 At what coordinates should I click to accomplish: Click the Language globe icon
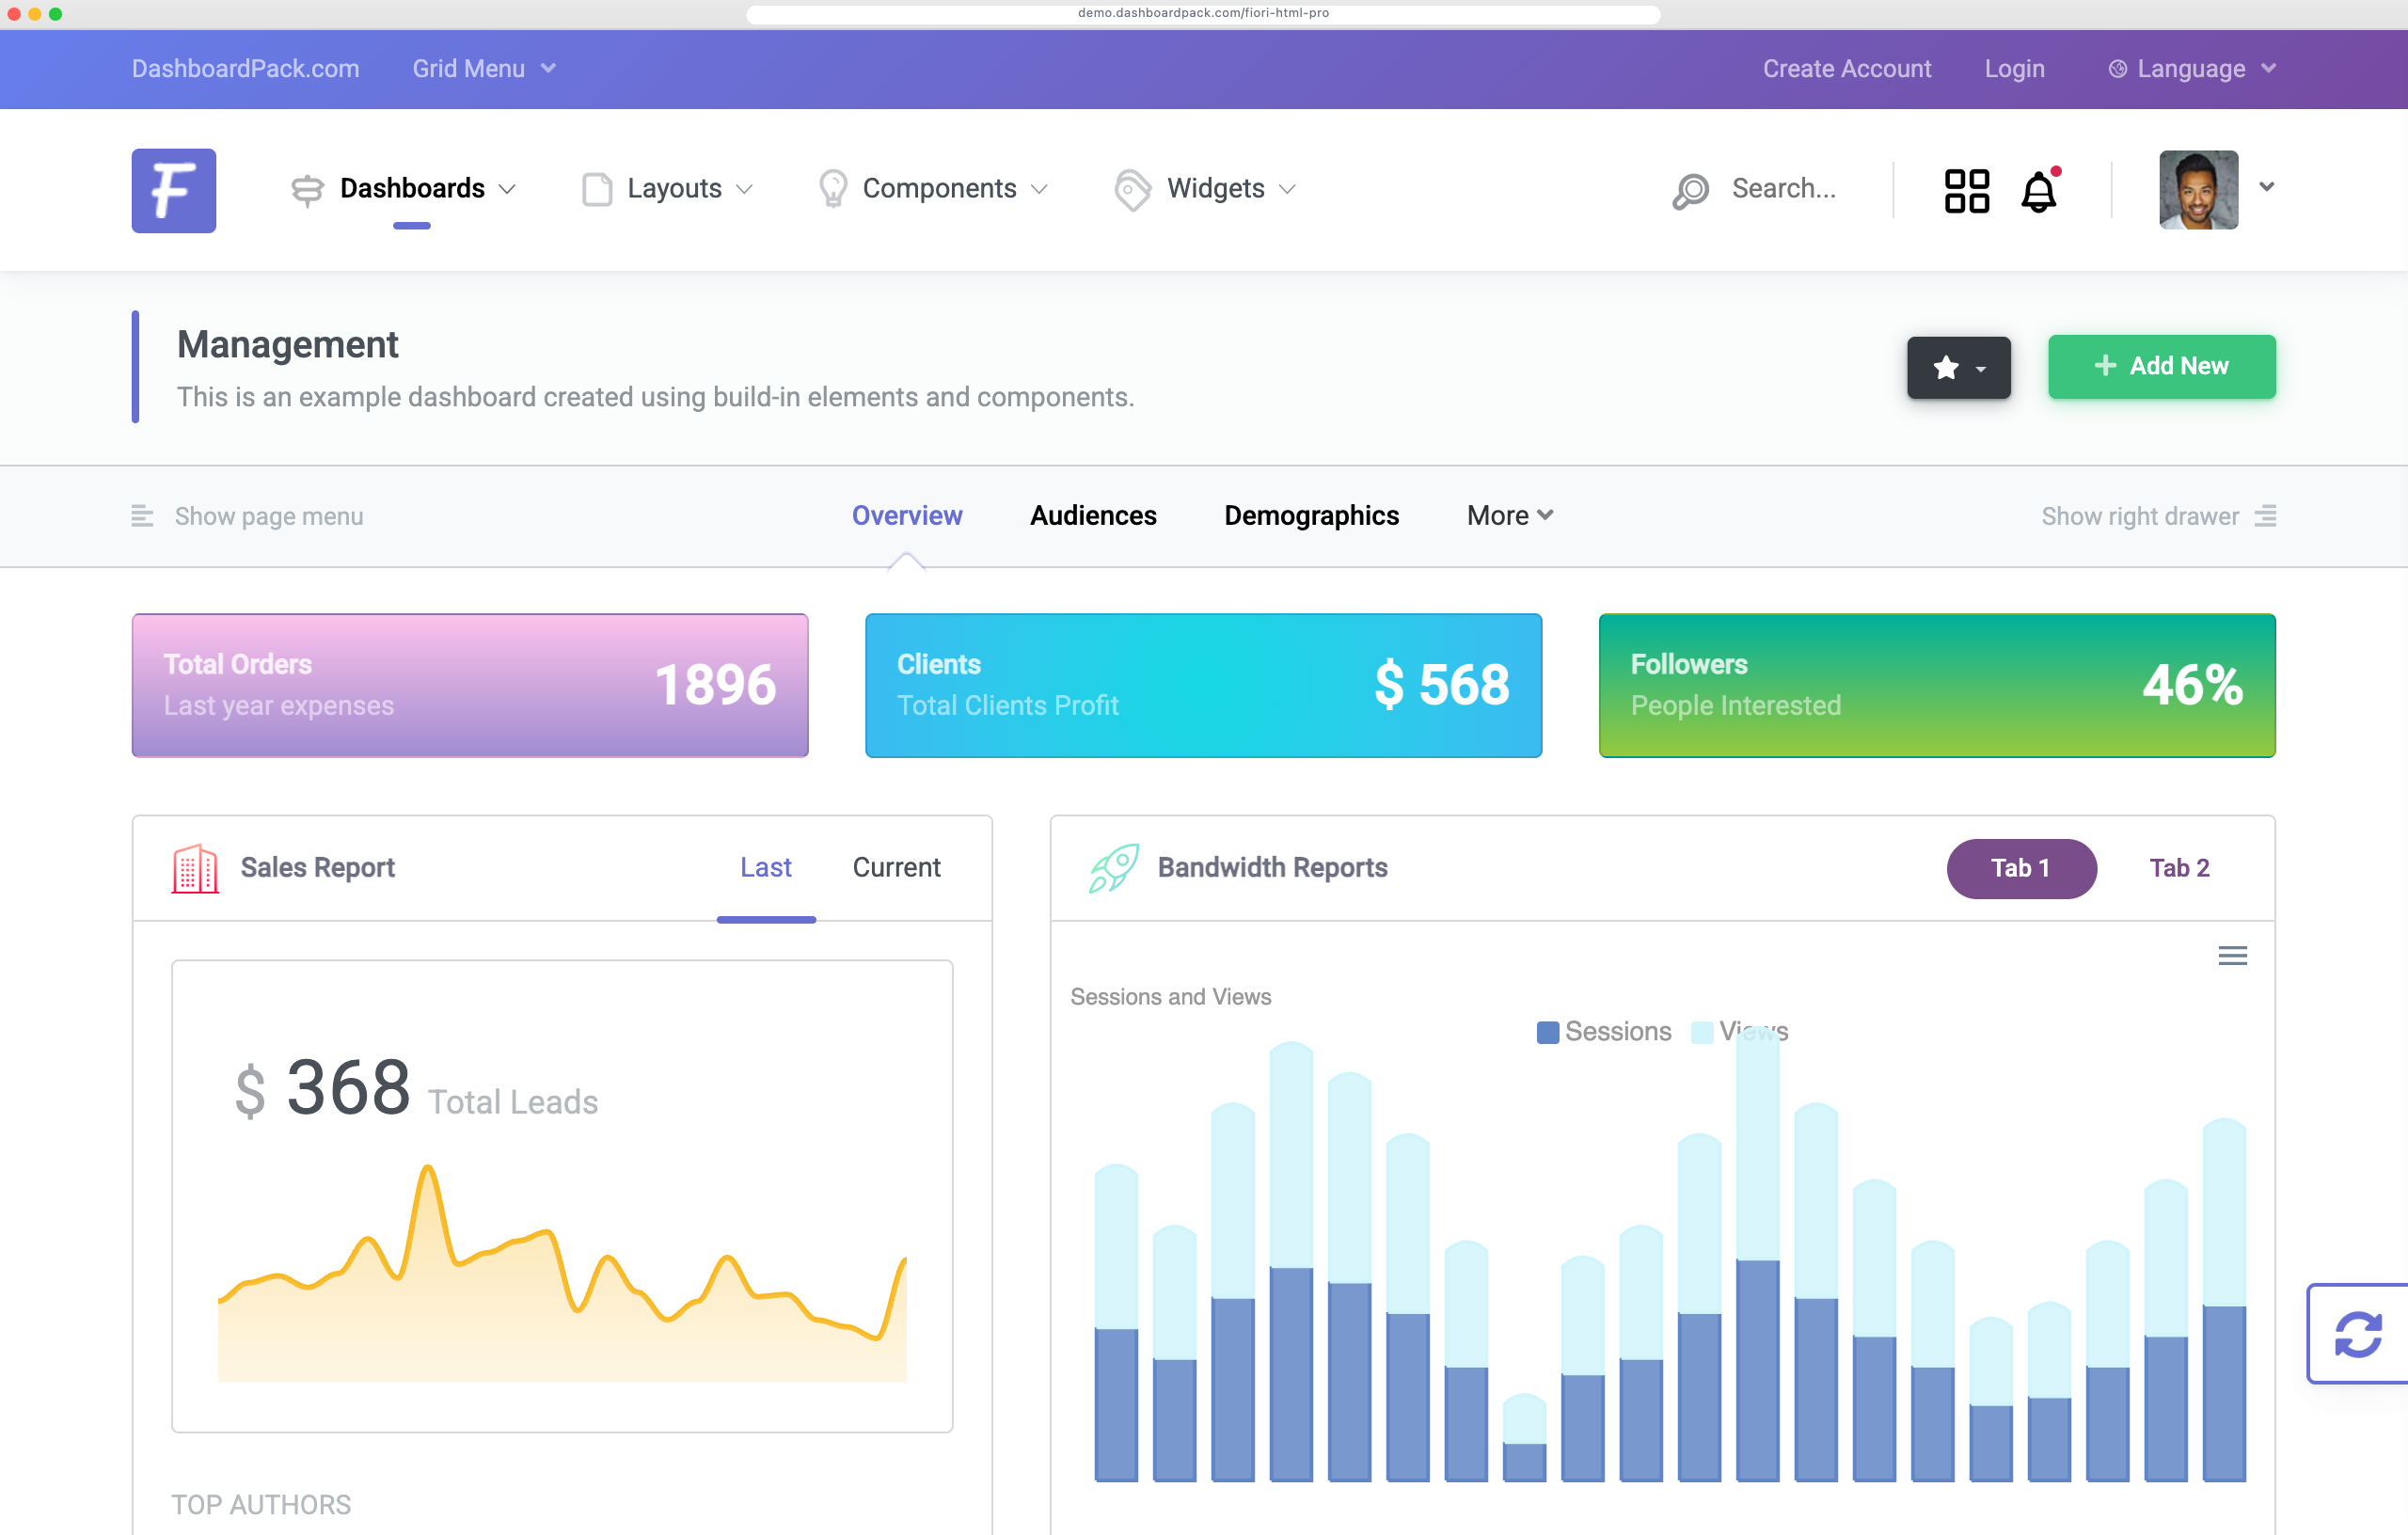coord(2118,69)
